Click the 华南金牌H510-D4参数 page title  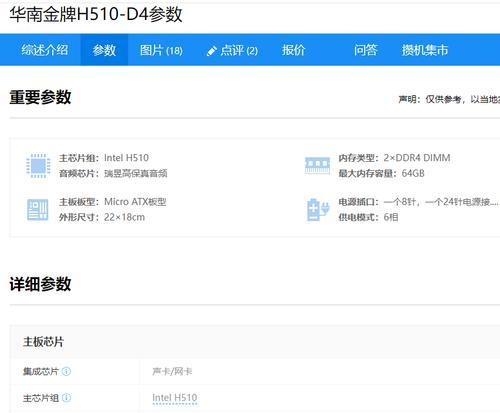pyautogui.click(x=96, y=15)
